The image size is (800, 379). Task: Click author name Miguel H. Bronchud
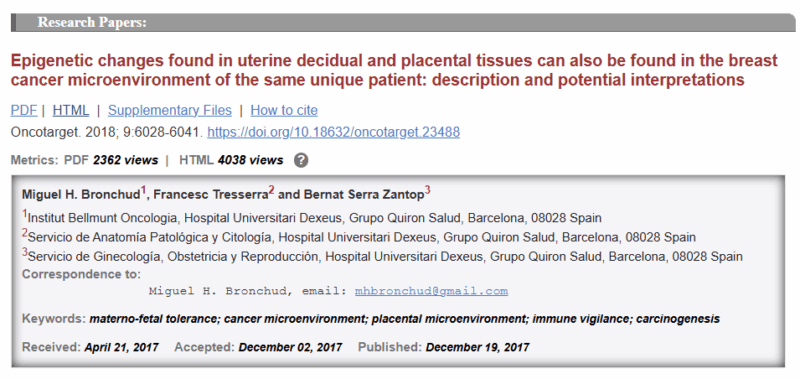point(81,194)
